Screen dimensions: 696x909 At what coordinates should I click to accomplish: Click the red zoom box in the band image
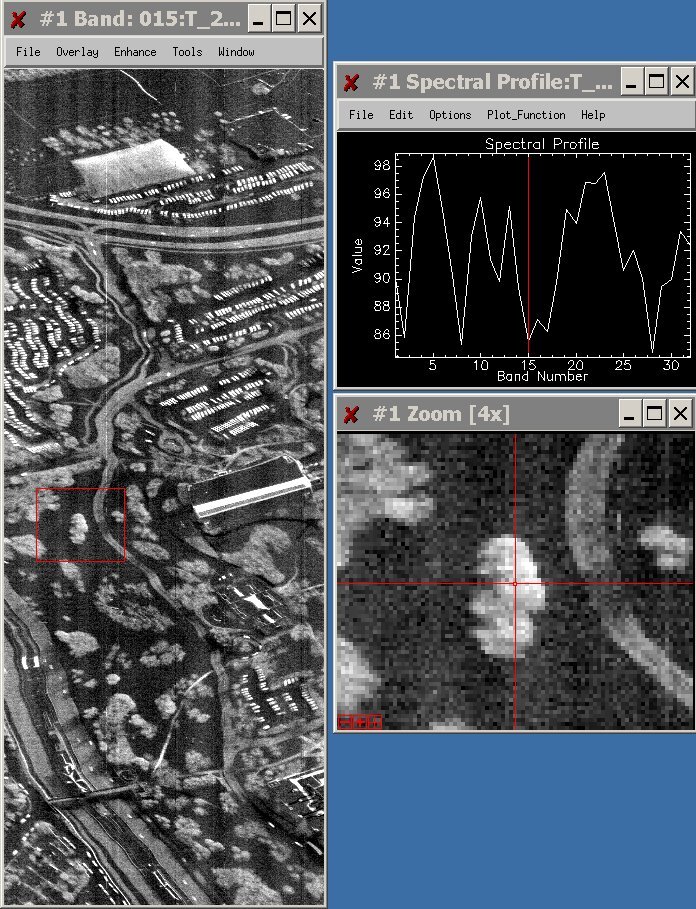point(81,525)
